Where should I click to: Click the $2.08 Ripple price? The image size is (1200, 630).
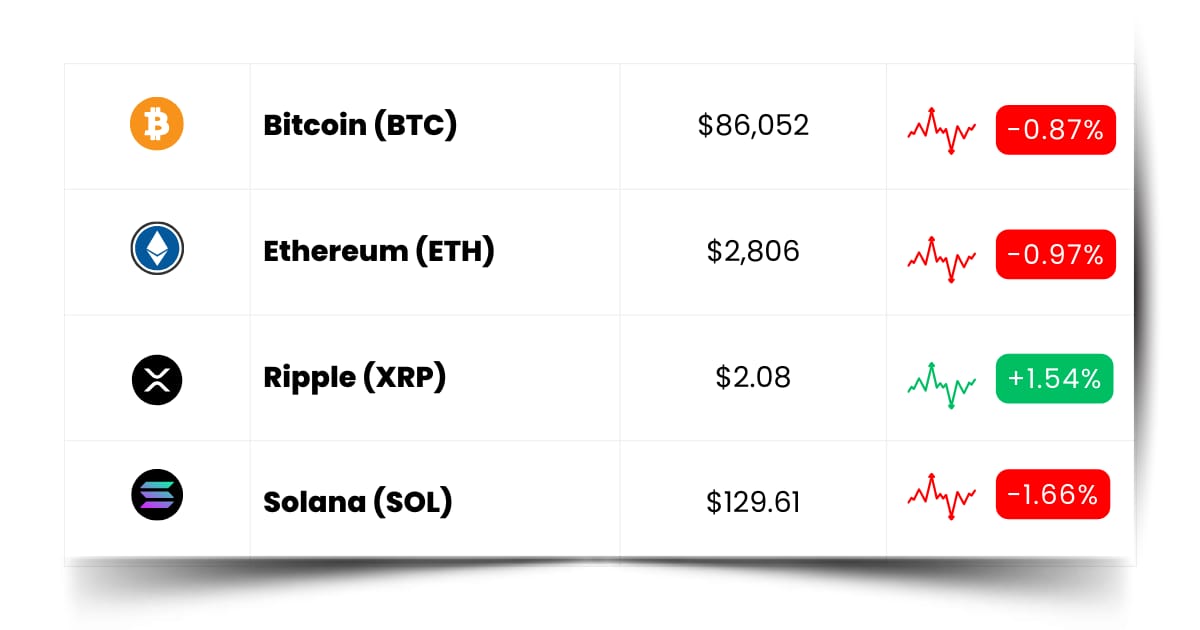coord(753,377)
